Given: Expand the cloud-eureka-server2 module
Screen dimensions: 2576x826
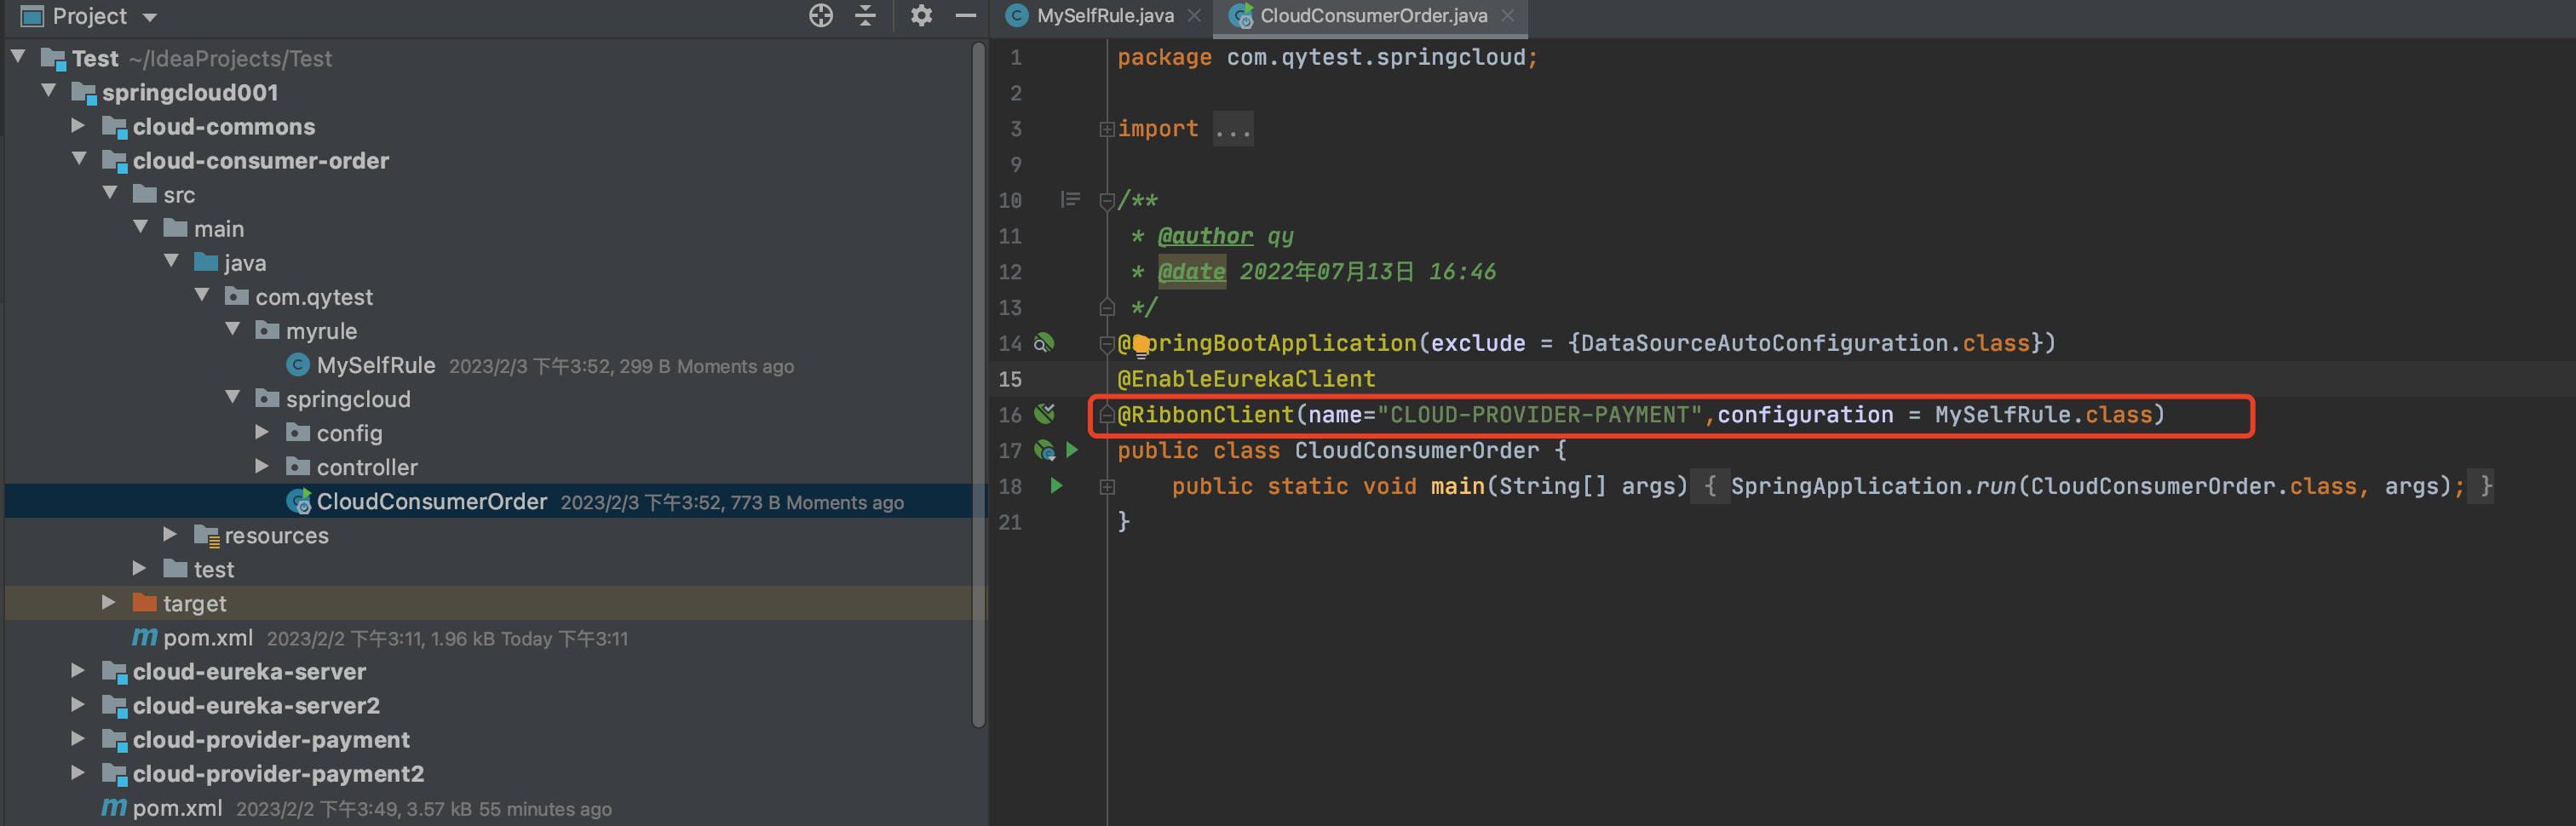Looking at the screenshot, I should 78,704.
